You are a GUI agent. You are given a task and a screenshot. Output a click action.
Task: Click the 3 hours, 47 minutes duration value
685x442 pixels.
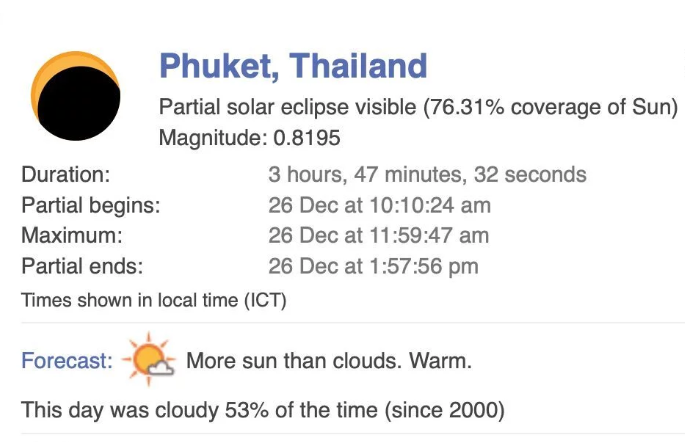click(426, 175)
